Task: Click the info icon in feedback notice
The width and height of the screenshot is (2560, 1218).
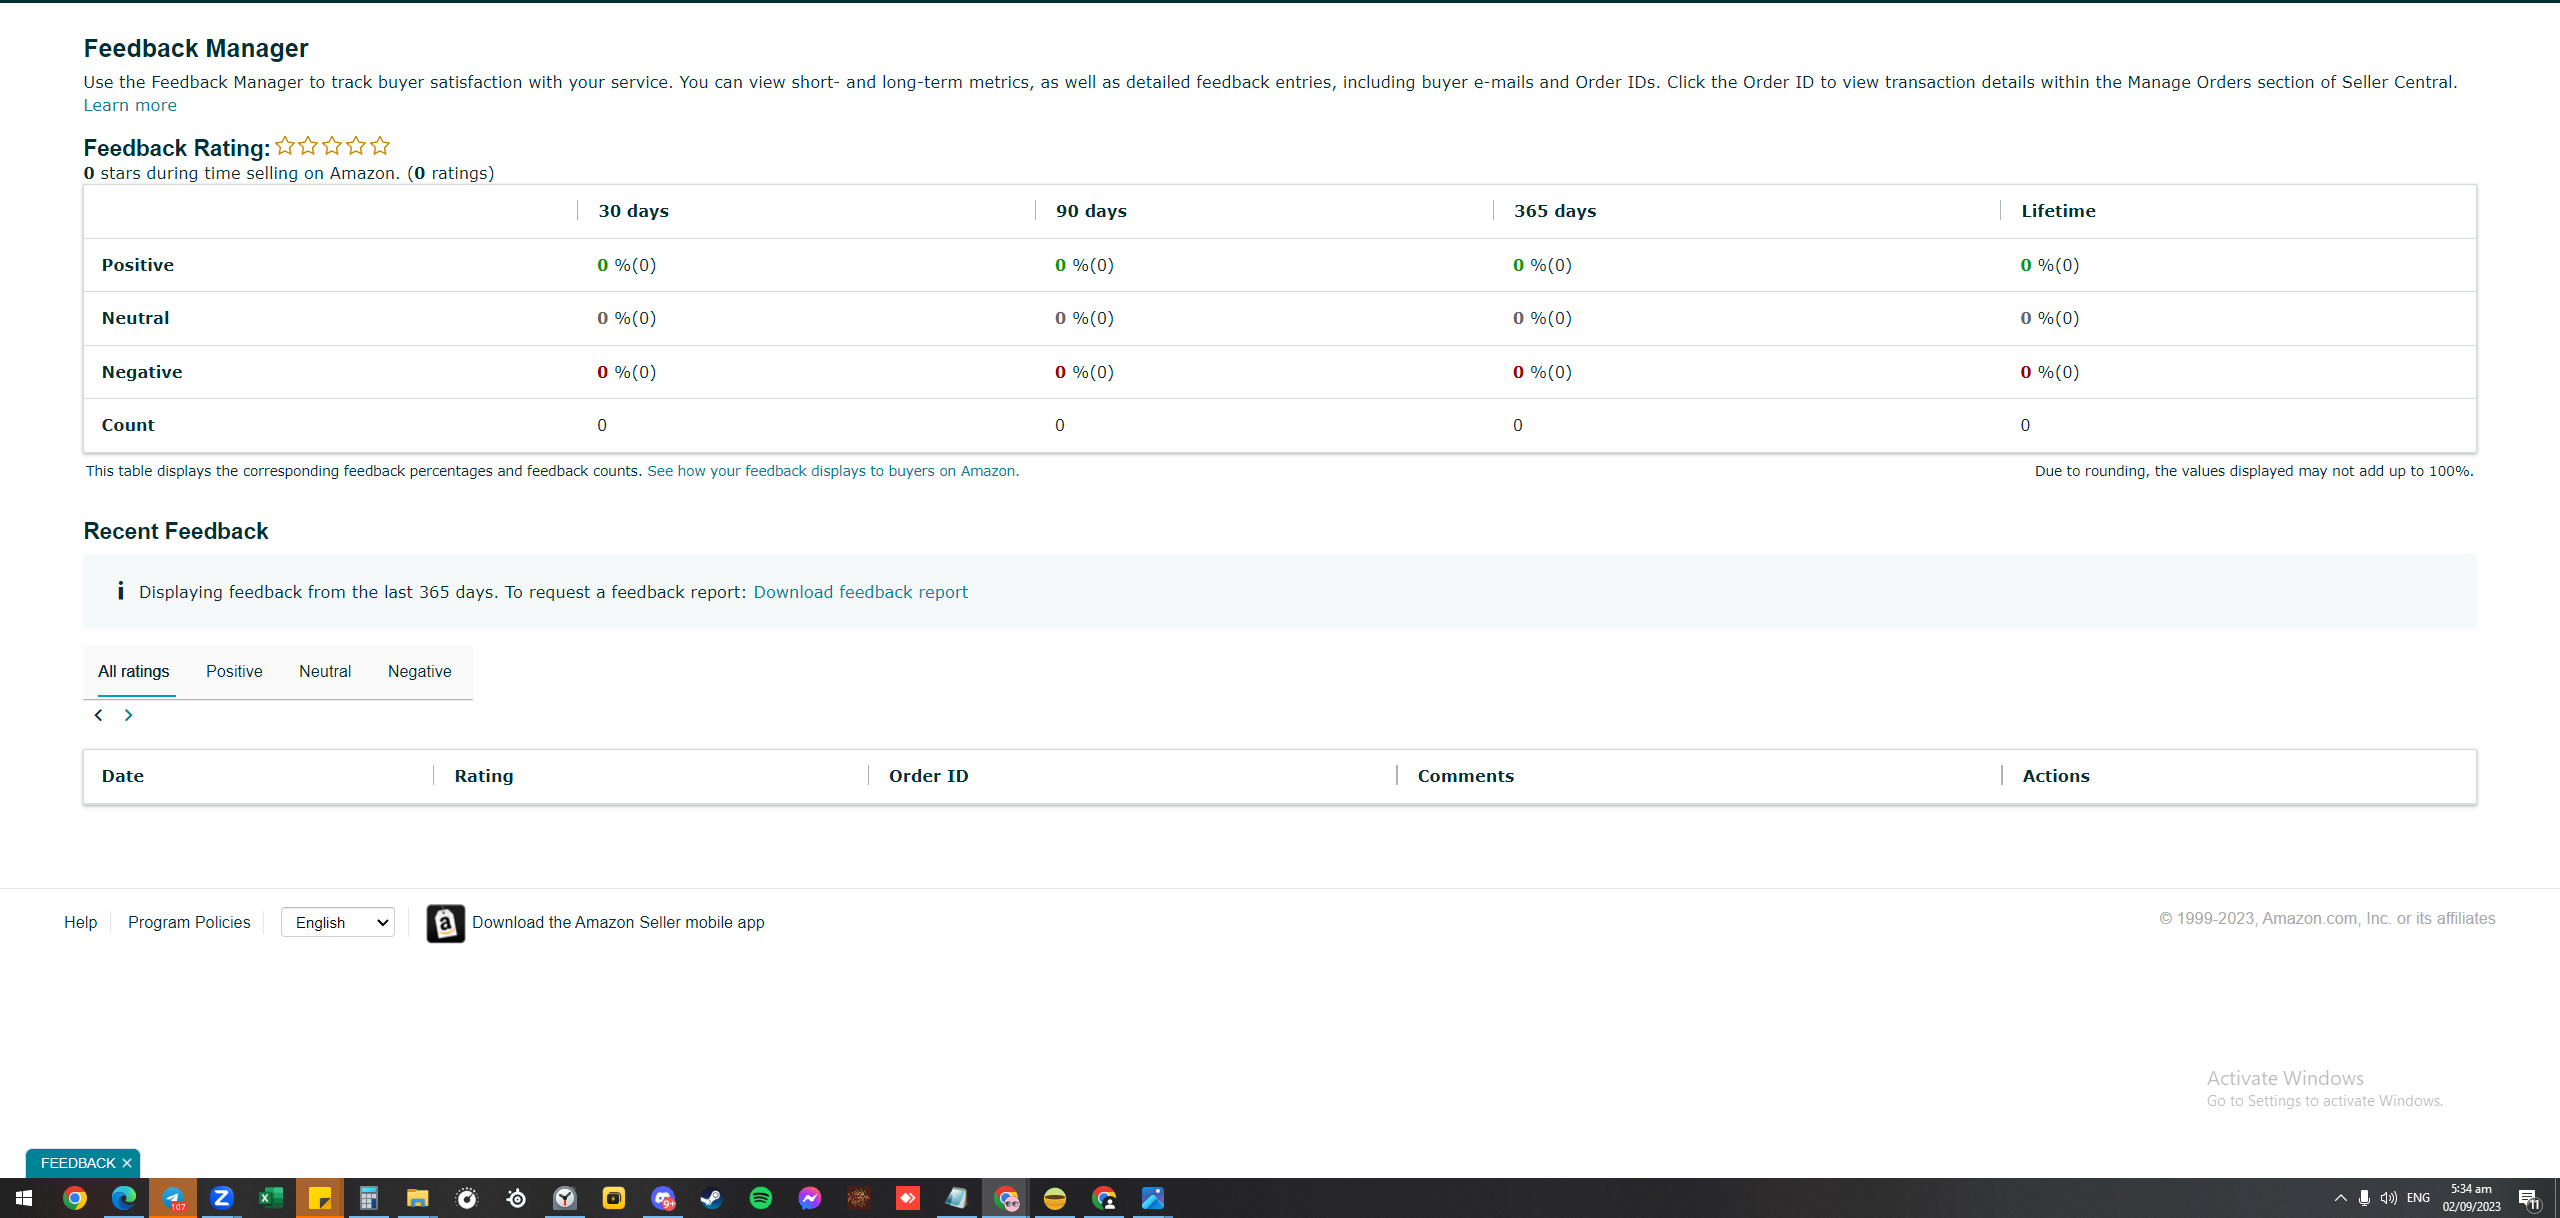Action: [x=120, y=591]
